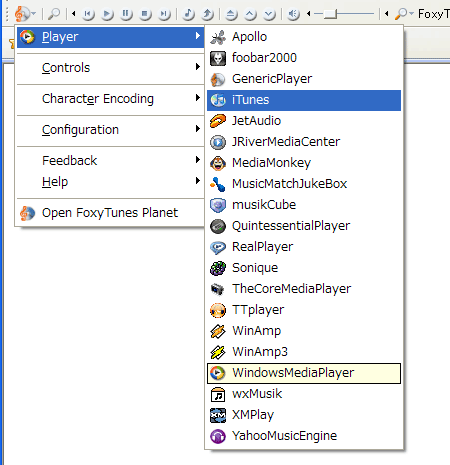450x465 pixels.
Task: Choose WindowsMediaPlayer as the player
Action: pyautogui.click(x=304, y=373)
